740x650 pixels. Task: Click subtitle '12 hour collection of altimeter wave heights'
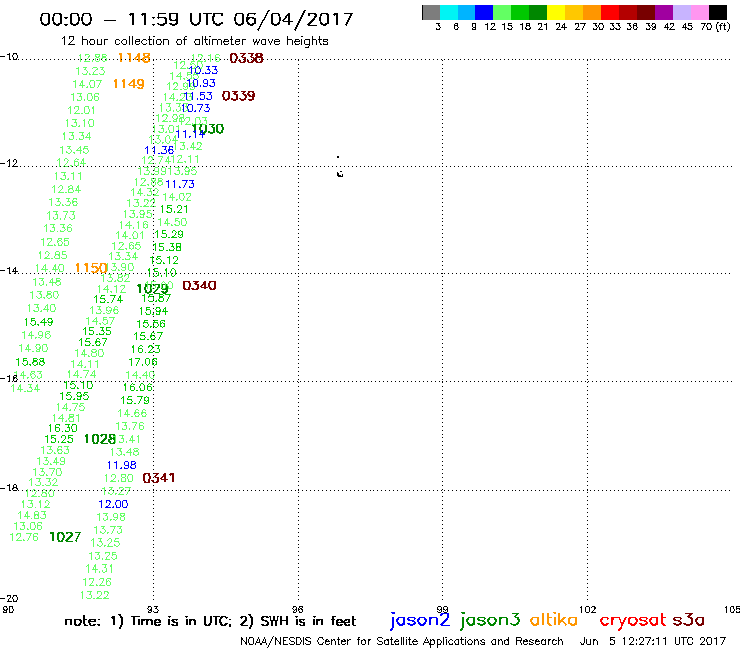194,42
